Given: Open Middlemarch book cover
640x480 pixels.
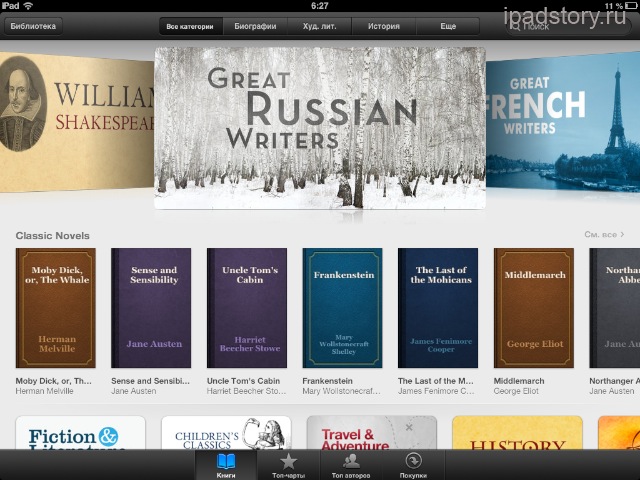Looking at the screenshot, I should click(x=534, y=308).
